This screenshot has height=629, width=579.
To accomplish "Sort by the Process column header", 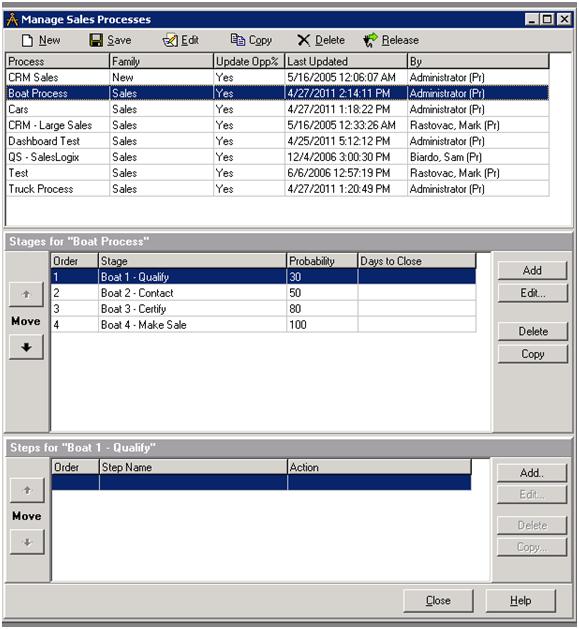I will tap(57, 61).
